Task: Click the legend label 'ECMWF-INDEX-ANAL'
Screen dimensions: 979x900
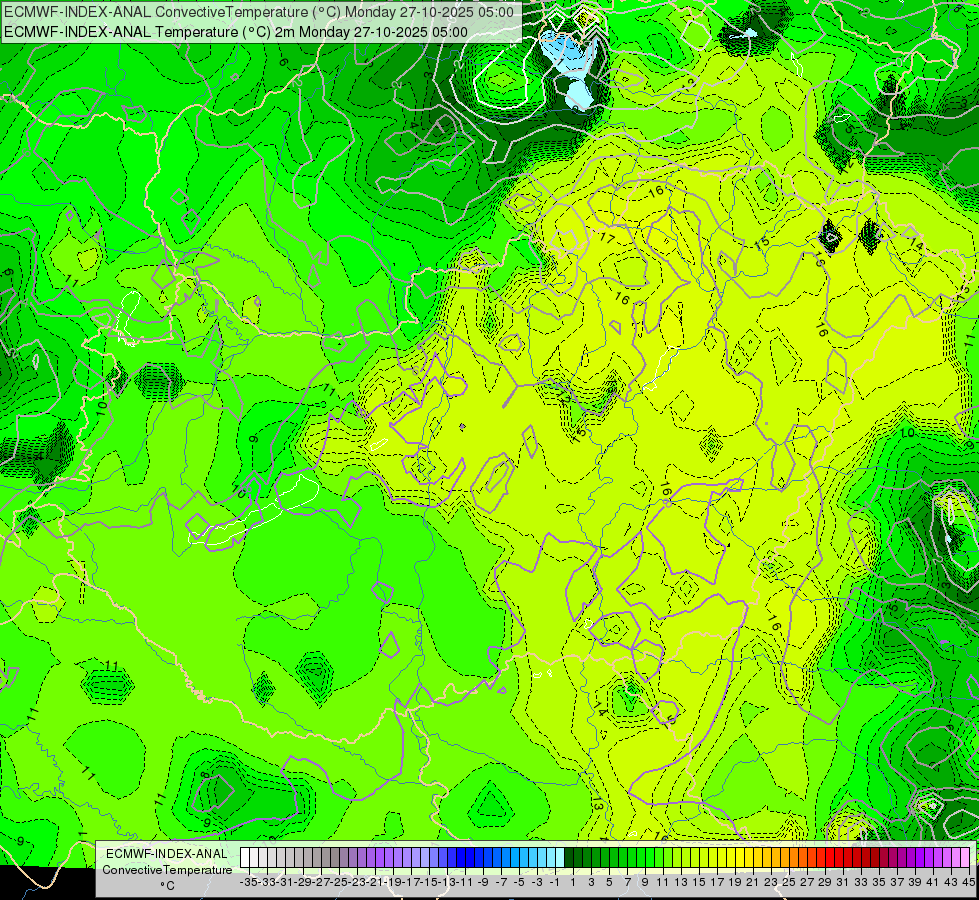Action: (x=167, y=854)
